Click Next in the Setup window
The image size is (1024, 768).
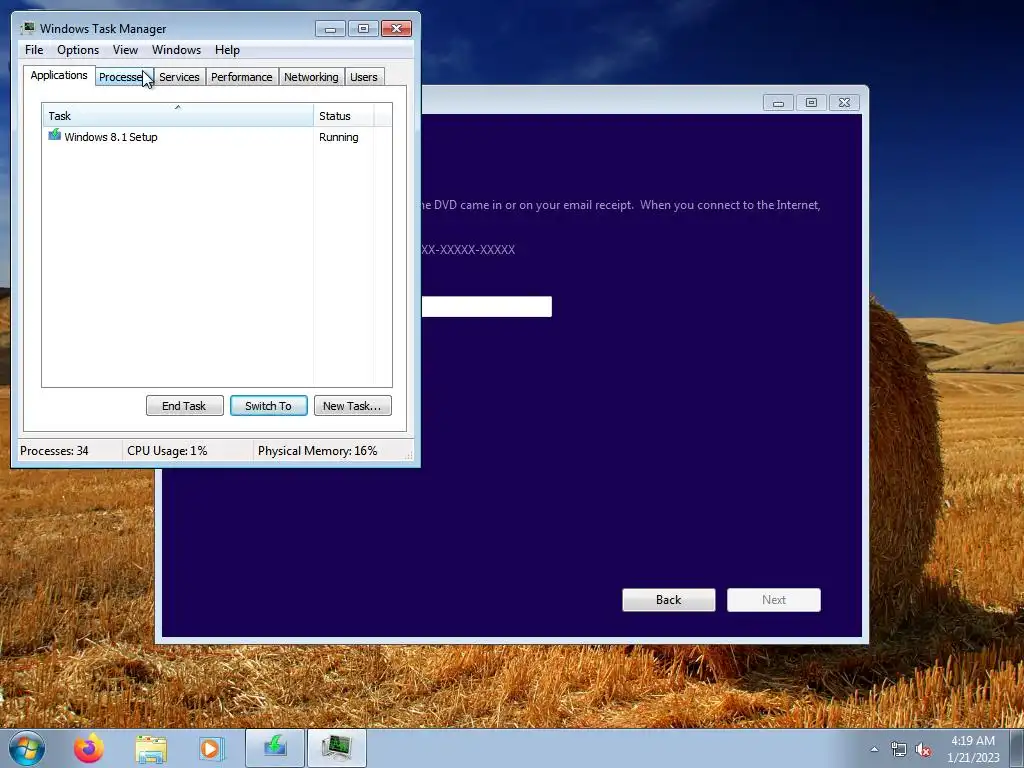[x=774, y=600]
